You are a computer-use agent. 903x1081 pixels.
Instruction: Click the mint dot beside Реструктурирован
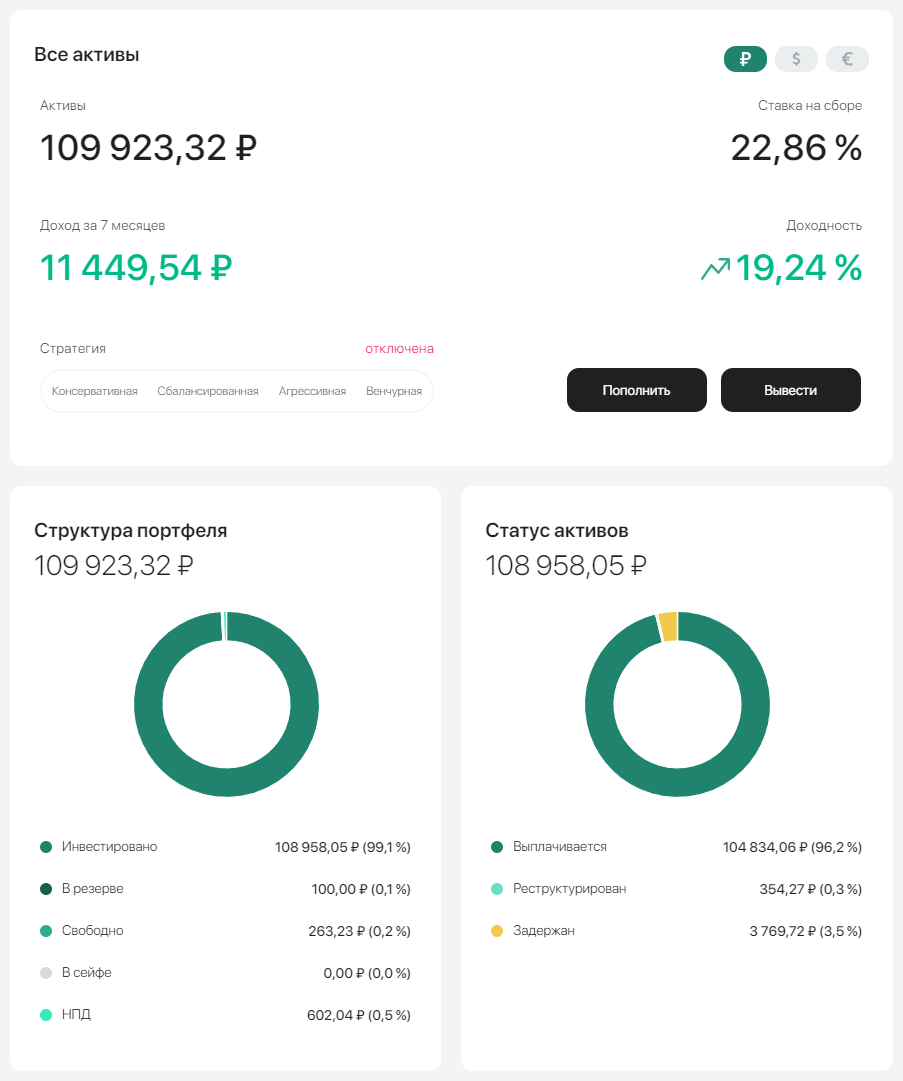(x=495, y=888)
